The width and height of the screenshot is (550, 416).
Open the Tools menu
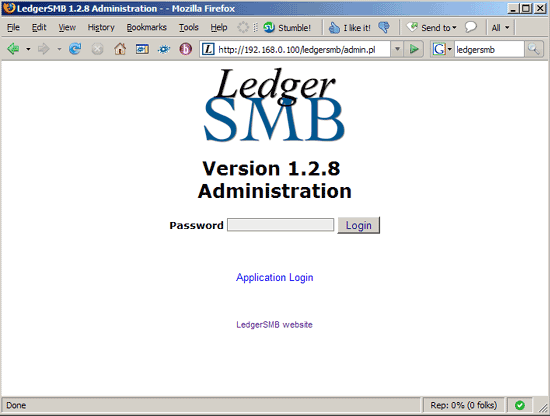[x=189, y=27]
